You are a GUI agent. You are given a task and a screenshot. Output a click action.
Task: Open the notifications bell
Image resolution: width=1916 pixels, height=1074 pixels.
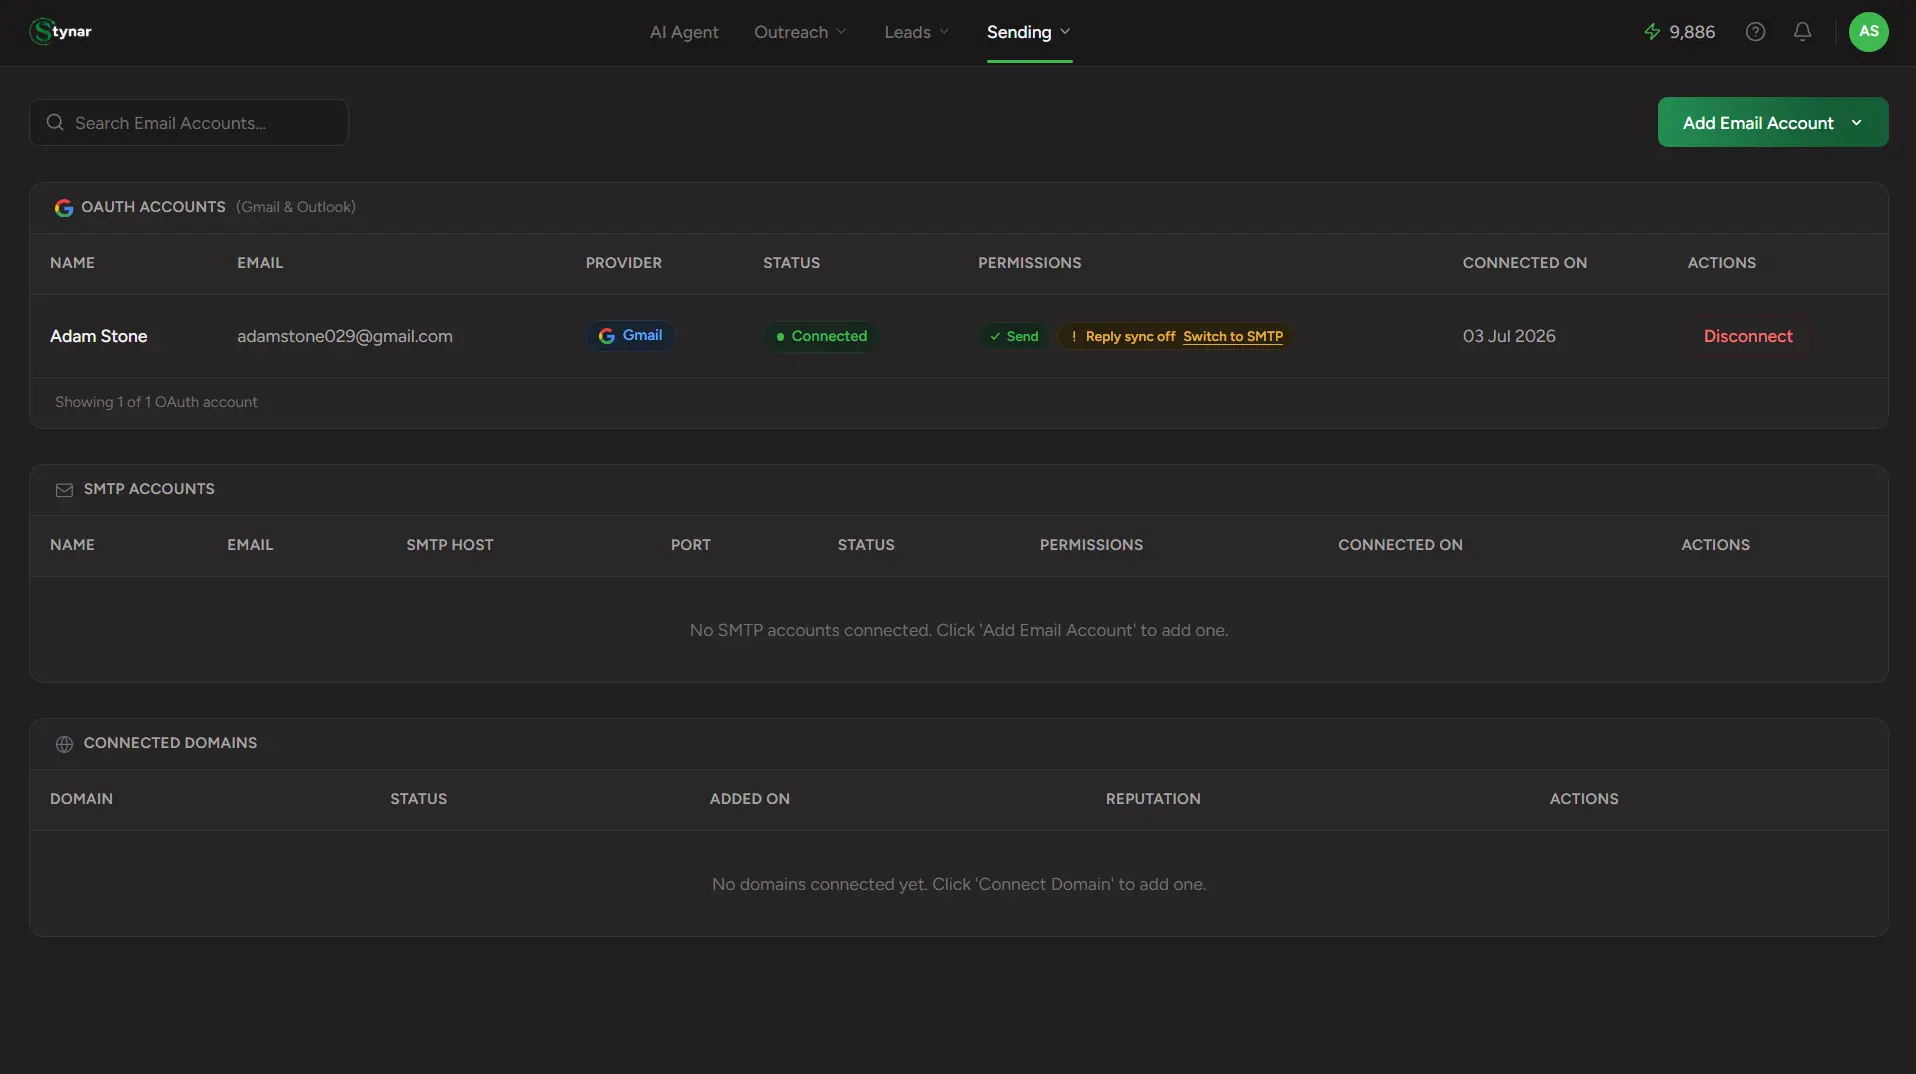pyautogui.click(x=1802, y=32)
